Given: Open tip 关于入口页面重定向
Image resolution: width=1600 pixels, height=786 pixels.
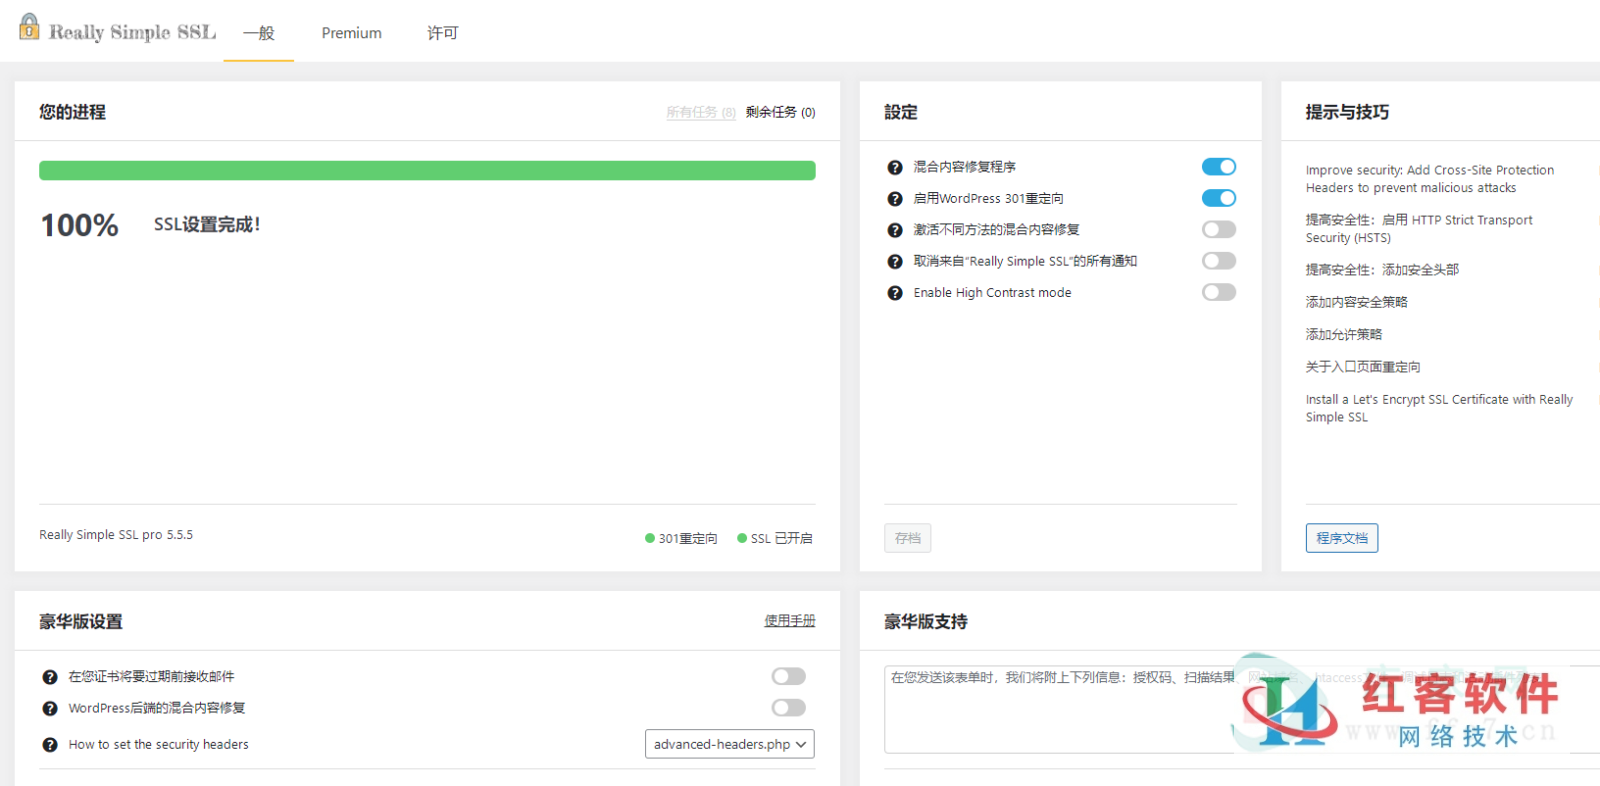Looking at the screenshot, I should pyautogui.click(x=1363, y=367).
